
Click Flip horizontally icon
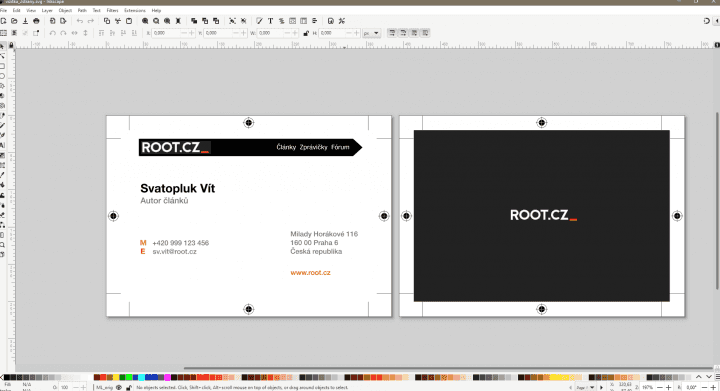(x=74, y=33)
